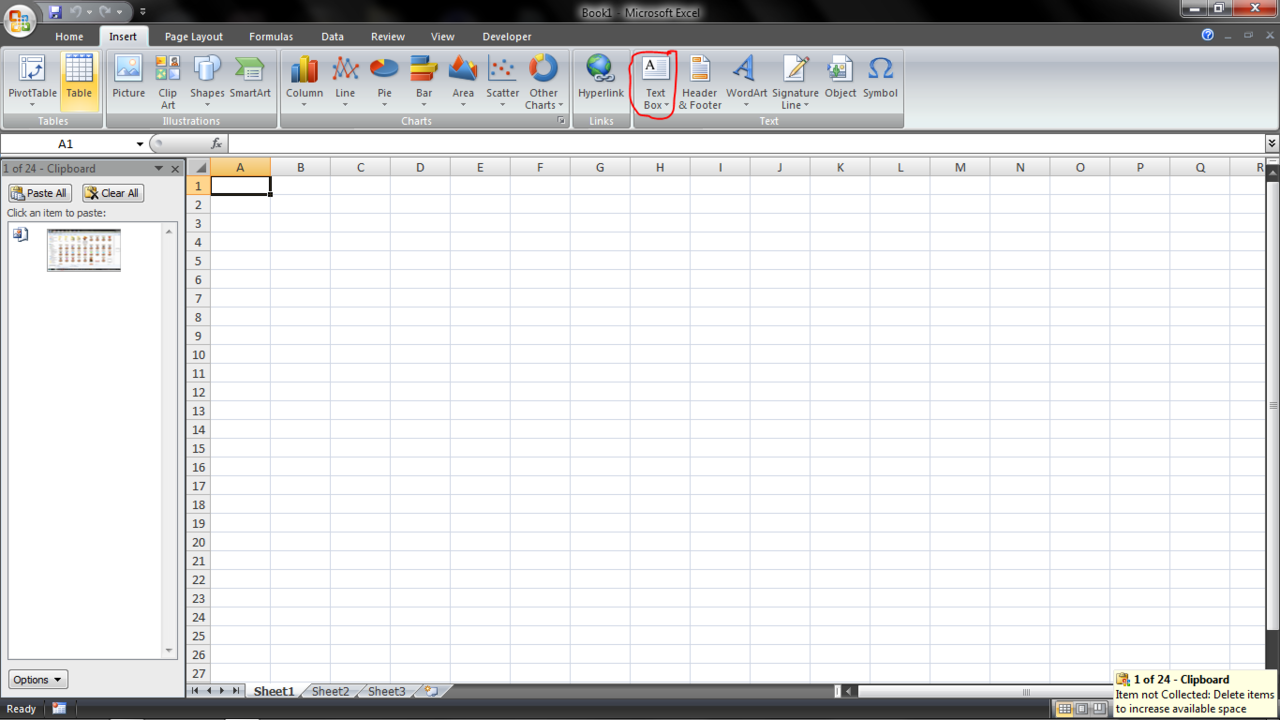The image size is (1280, 720).
Task: Insert a Picture from file
Action: (128, 78)
